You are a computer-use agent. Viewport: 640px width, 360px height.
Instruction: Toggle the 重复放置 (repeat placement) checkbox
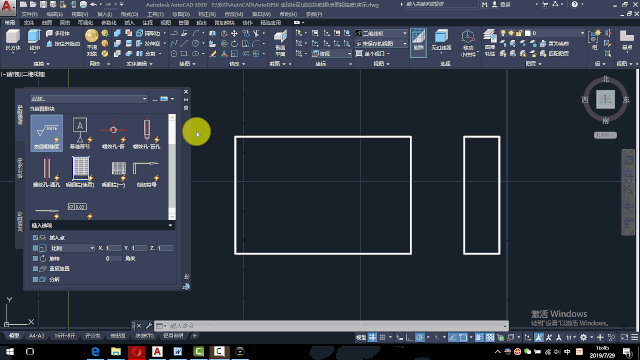tap(35, 269)
